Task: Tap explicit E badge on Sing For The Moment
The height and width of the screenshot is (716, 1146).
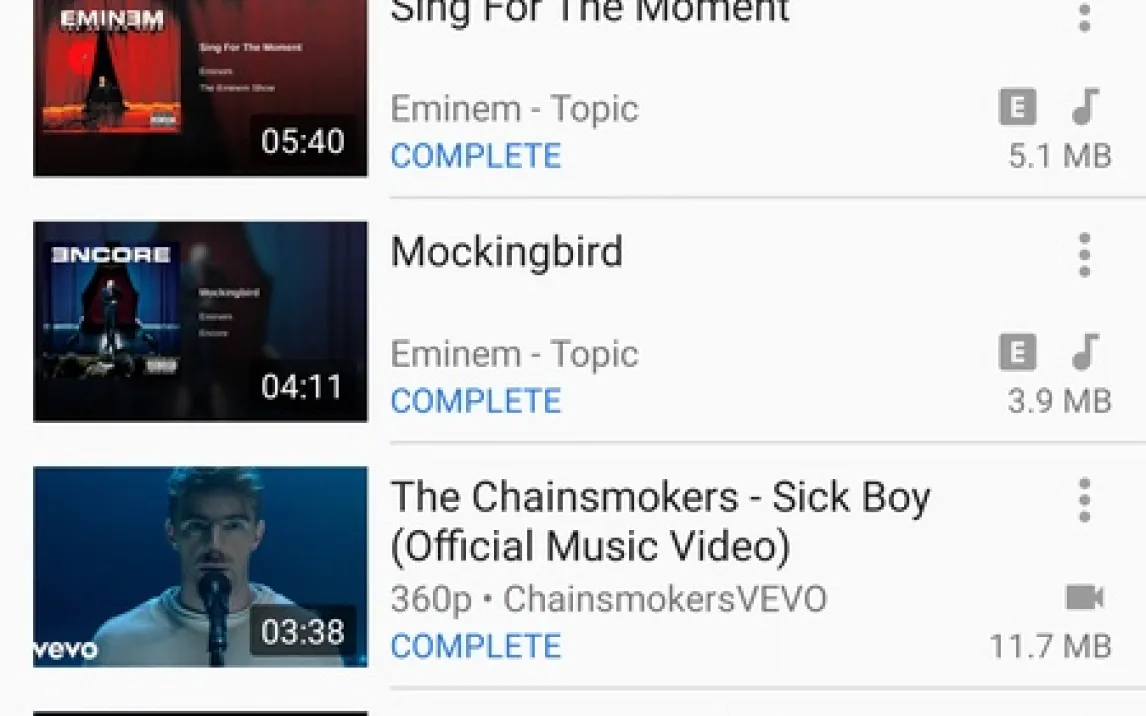Action: [x=1017, y=107]
